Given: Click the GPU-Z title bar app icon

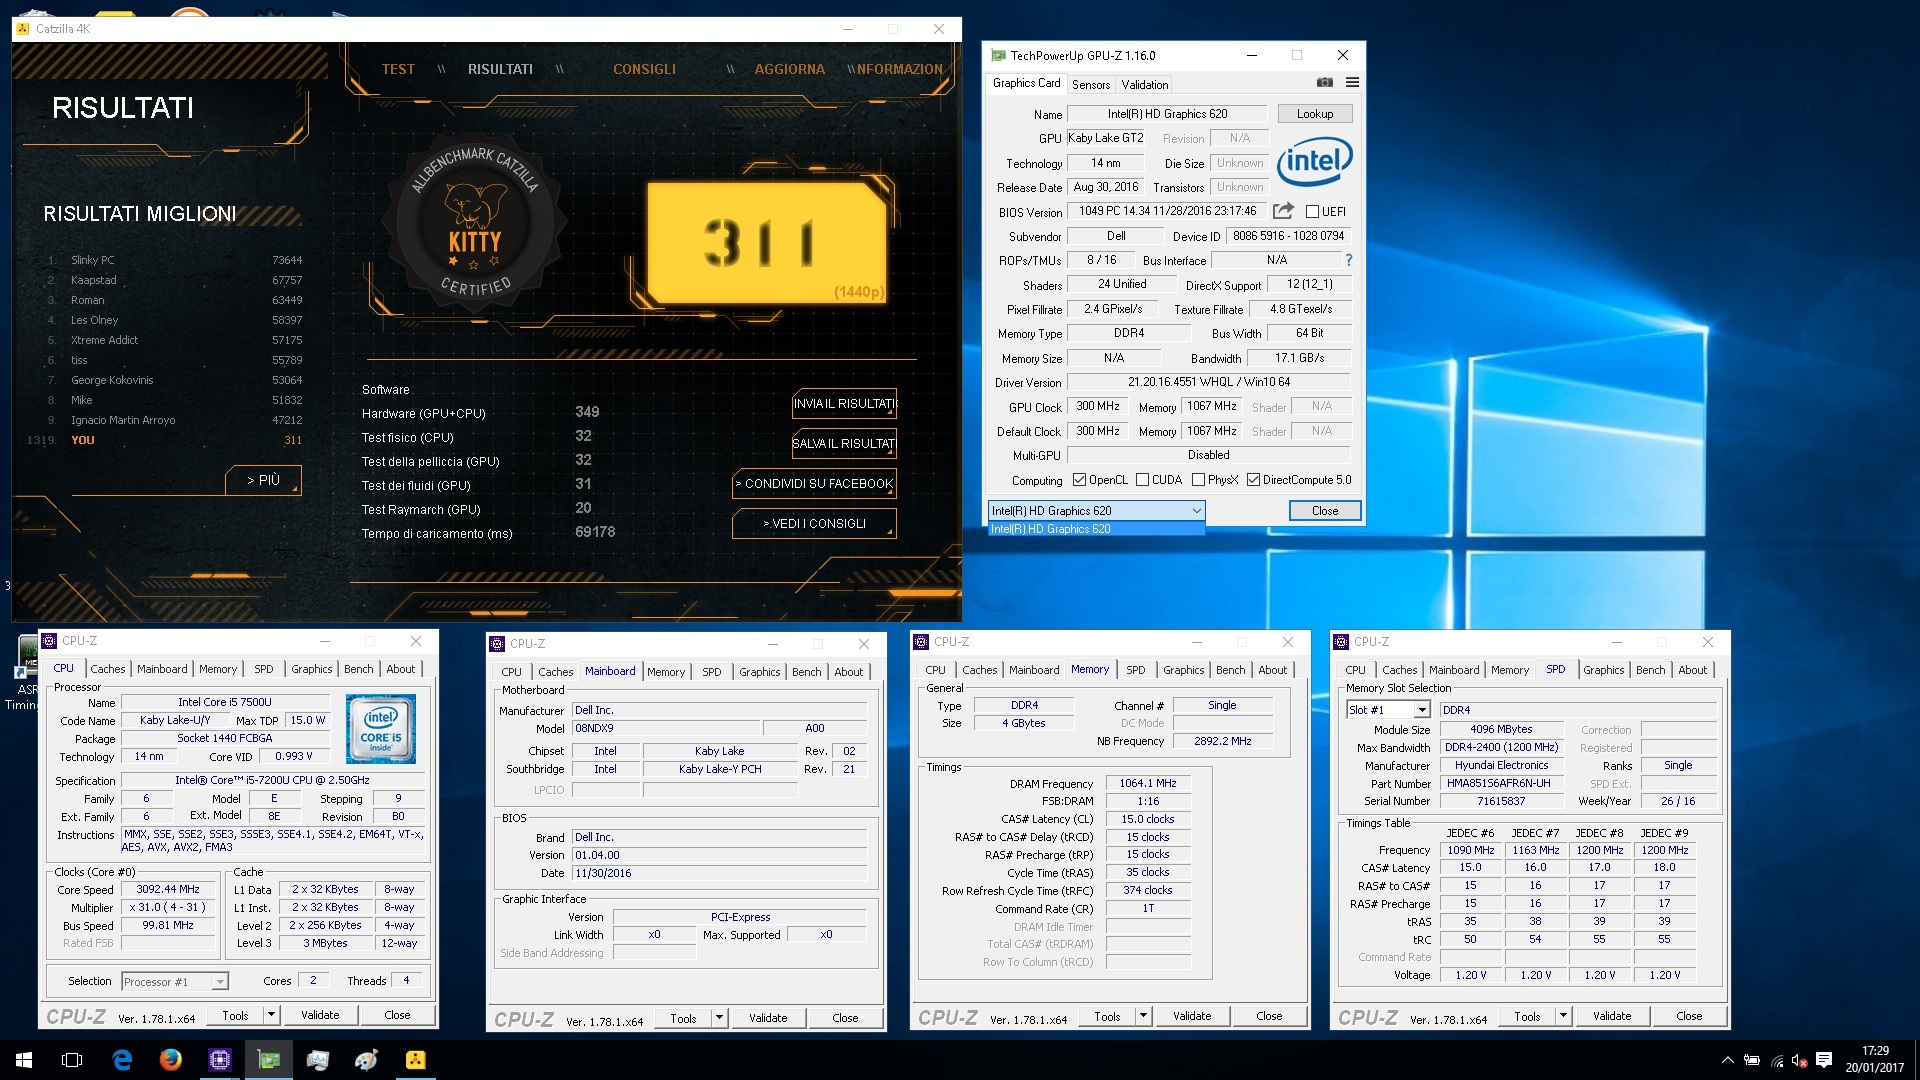Looking at the screenshot, I should [997, 55].
